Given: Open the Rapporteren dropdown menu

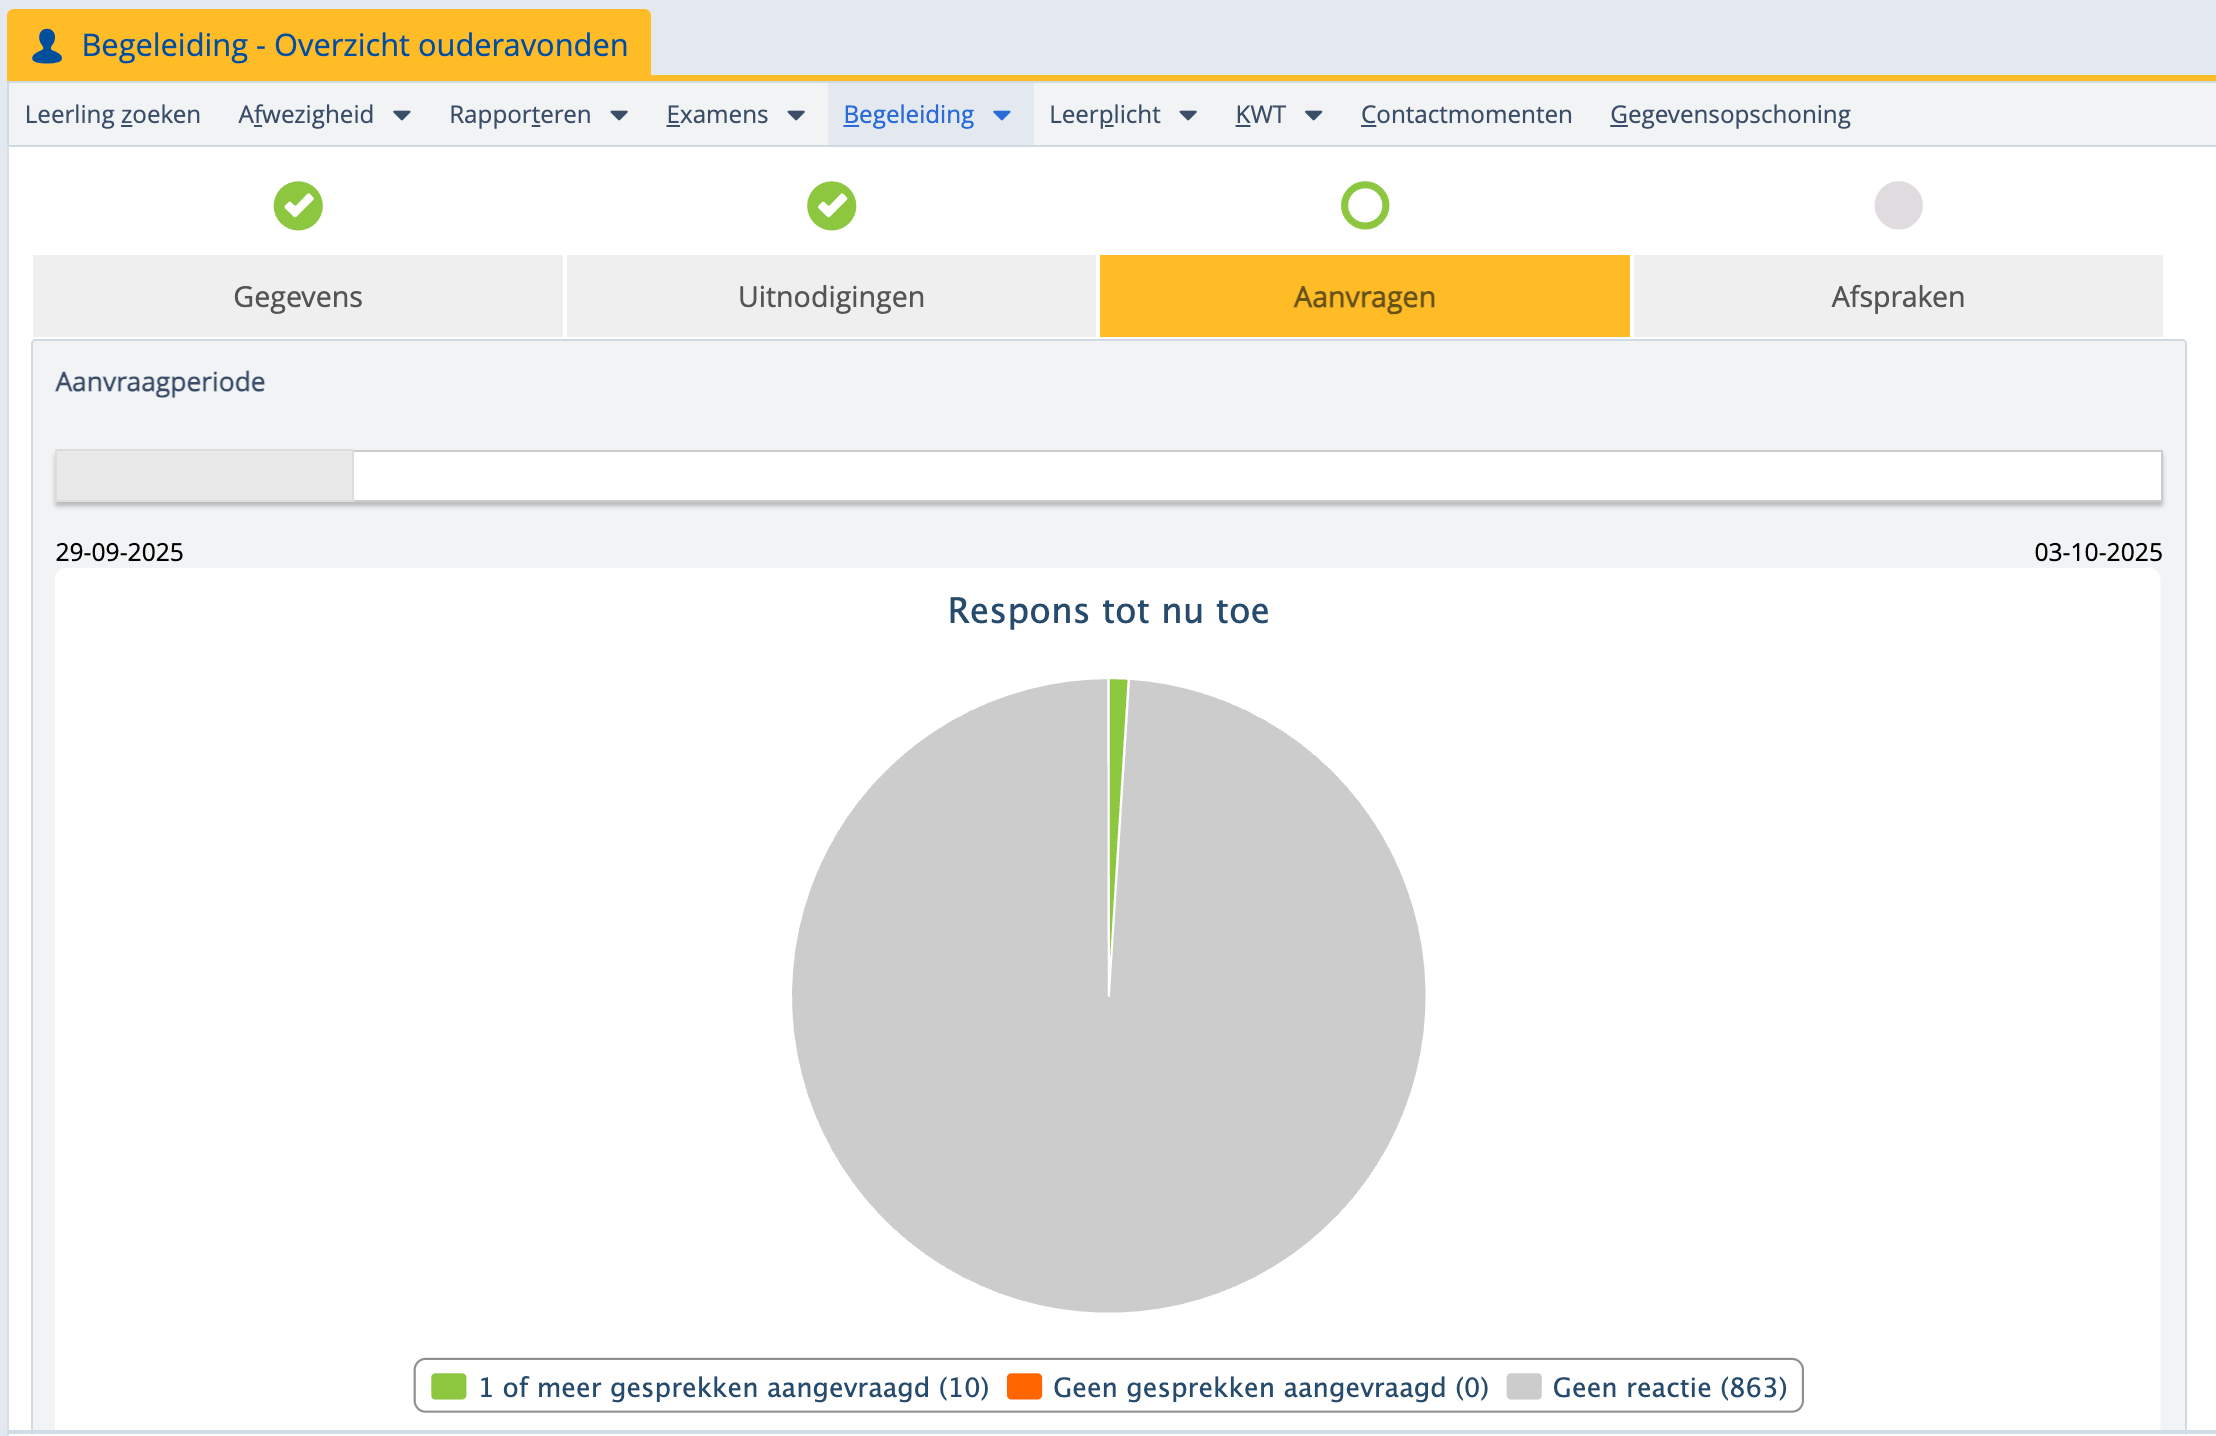Looking at the screenshot, I should (x=619, y=116).
